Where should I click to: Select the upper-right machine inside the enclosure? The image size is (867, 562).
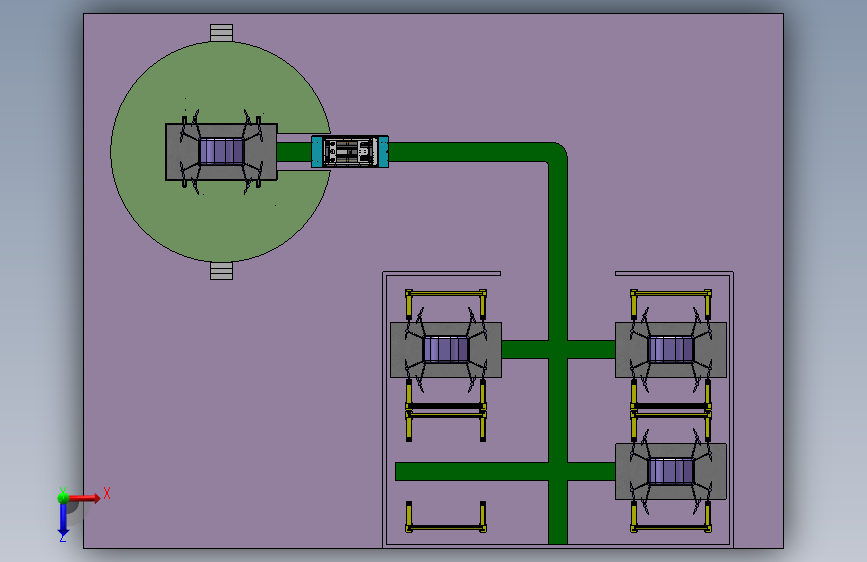[x=671, y=350]
